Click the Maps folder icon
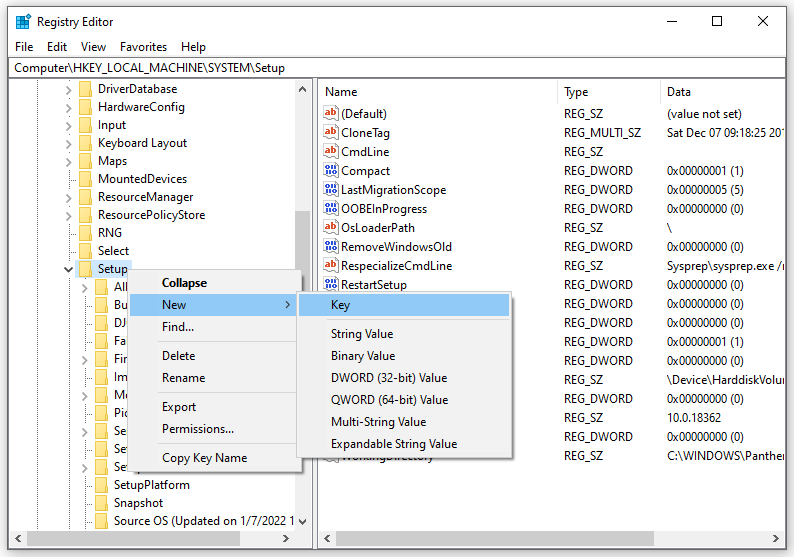Image resolution: width=794 pixels, height=557 pixels. [x=86, y=161]
